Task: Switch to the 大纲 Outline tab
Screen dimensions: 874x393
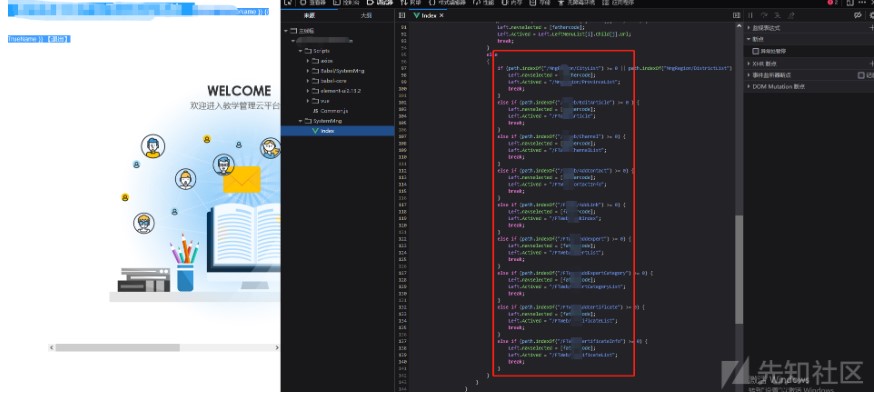Action: (x=366, y=16)
